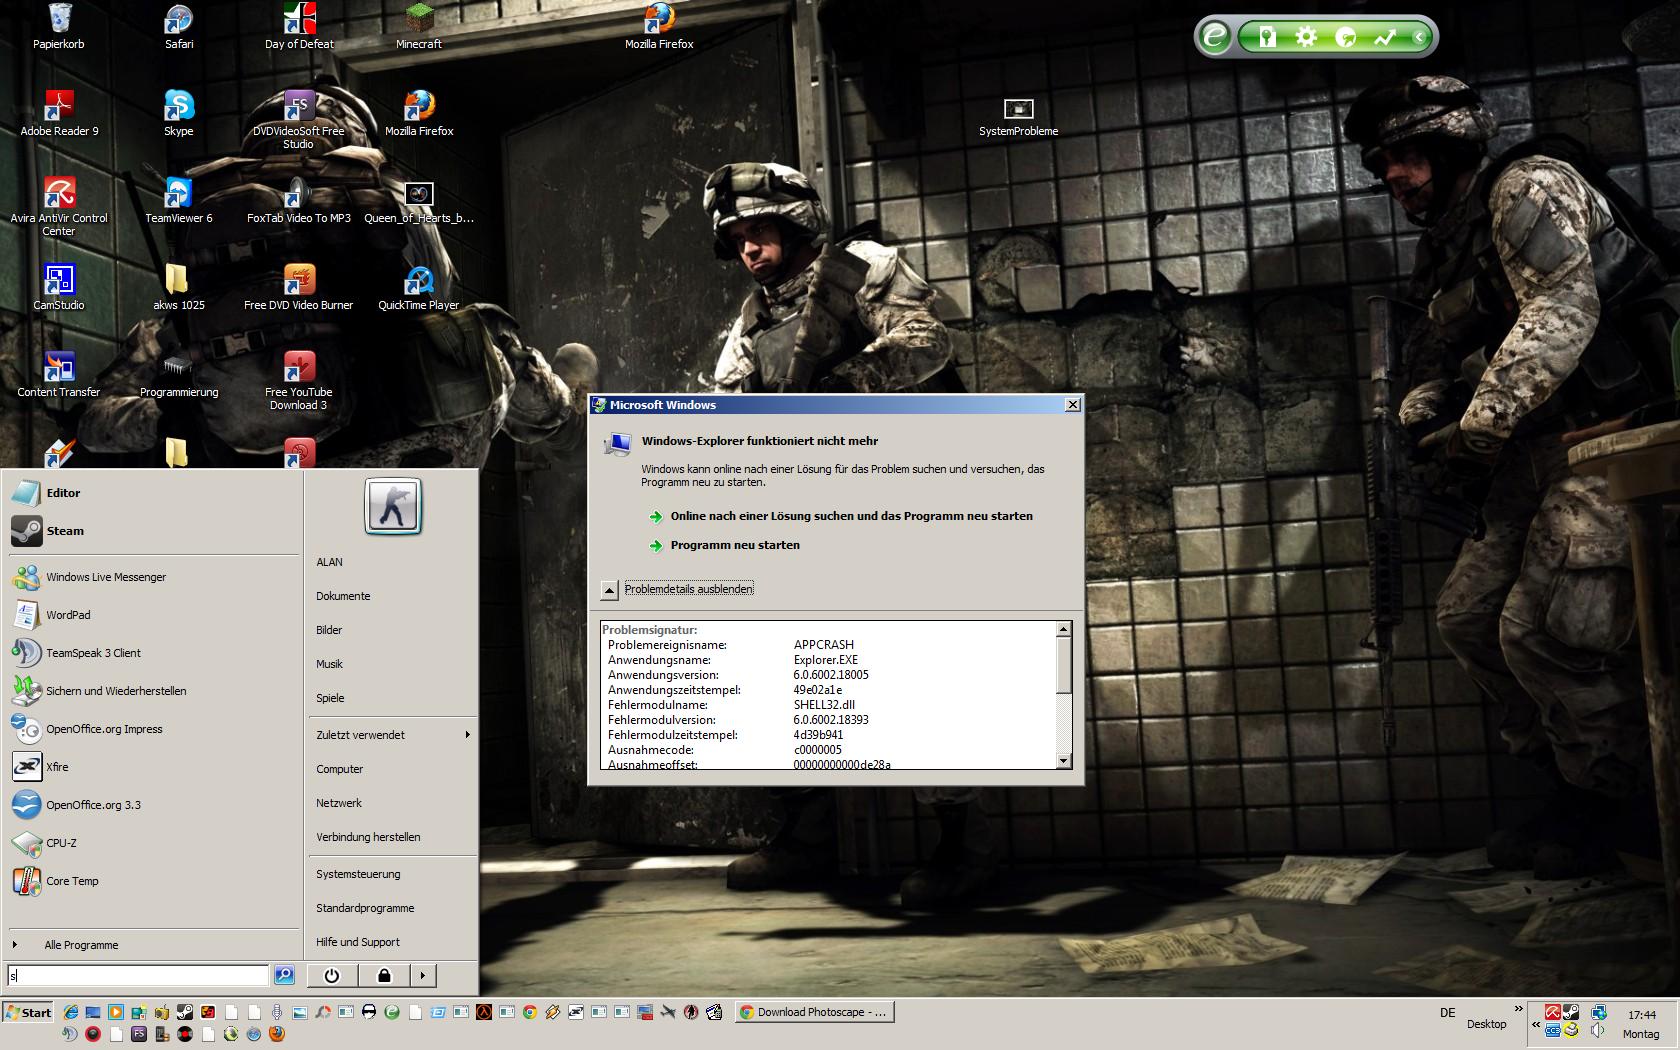Expand the Zuletzt verwendet submenu arrow
Screen dimensions: 1680x1050
(x=467, y=735)
